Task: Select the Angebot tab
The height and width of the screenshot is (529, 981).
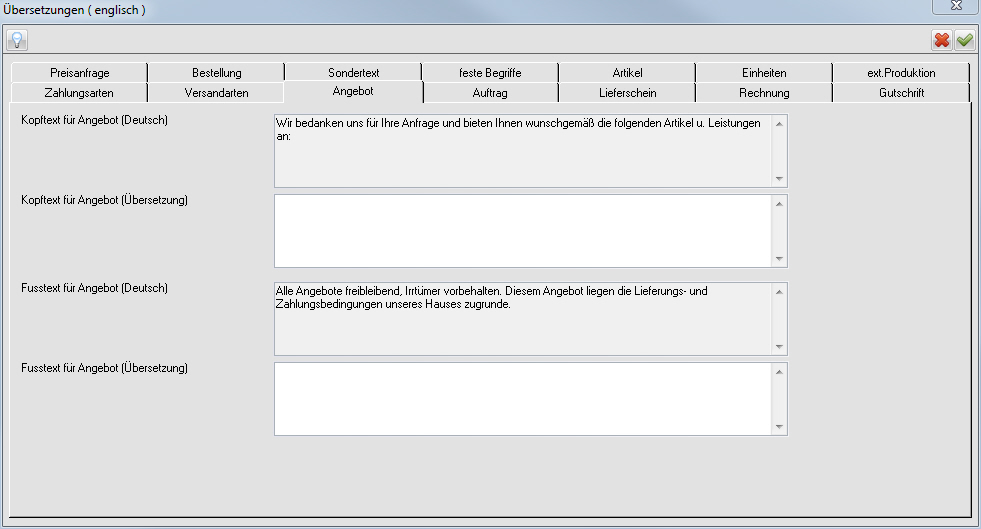Action: [353, 91]
